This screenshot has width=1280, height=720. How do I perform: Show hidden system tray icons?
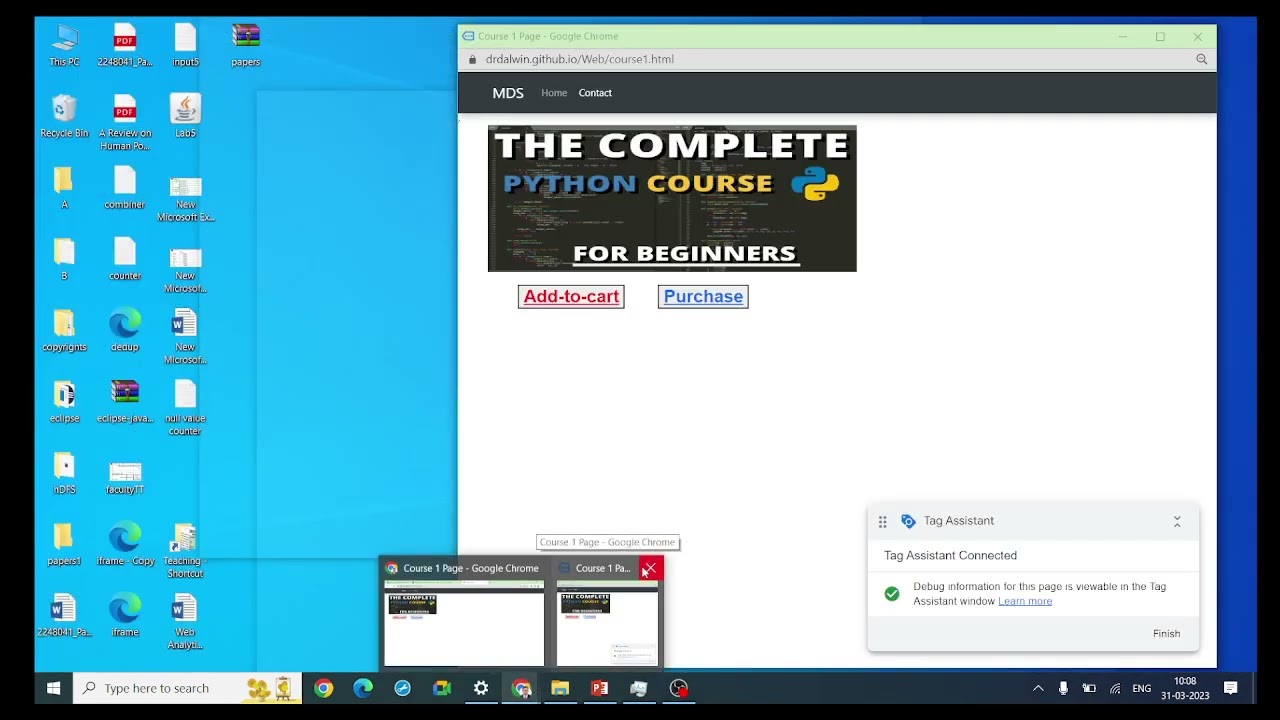pos(1038,688)
